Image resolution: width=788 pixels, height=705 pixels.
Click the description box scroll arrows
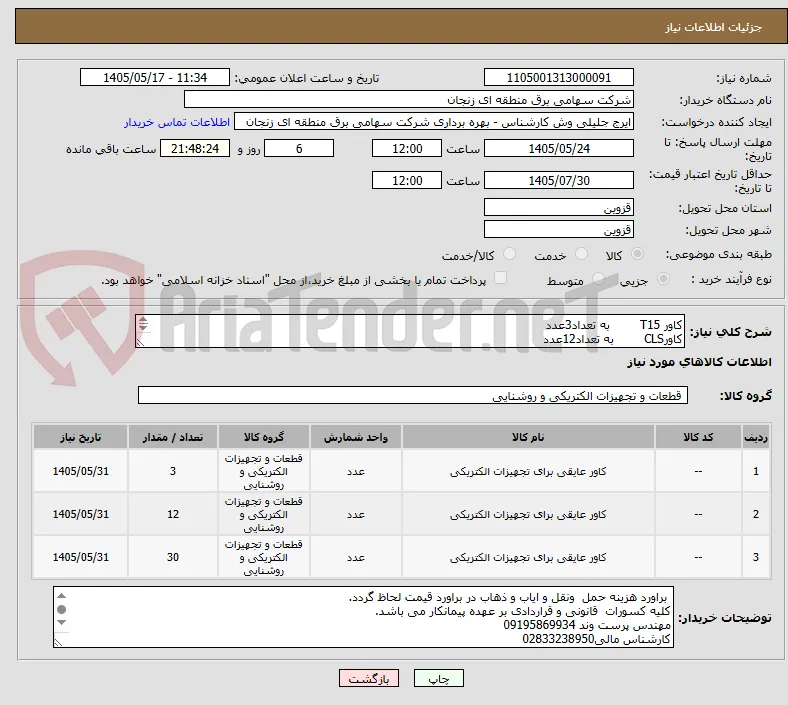(143, 324)
